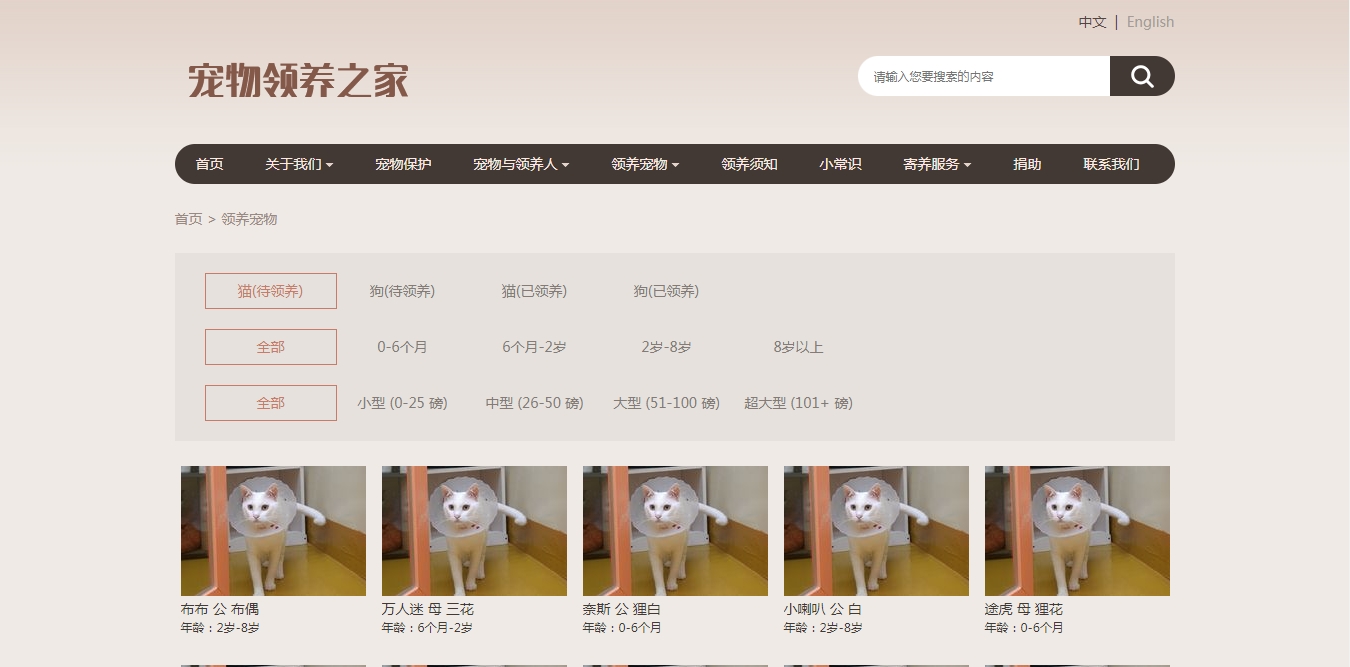The height and width of the screenshot is (667, 1350).
Task: Click 首页 in the breadcrumb
Action: (x=188, y=219)
